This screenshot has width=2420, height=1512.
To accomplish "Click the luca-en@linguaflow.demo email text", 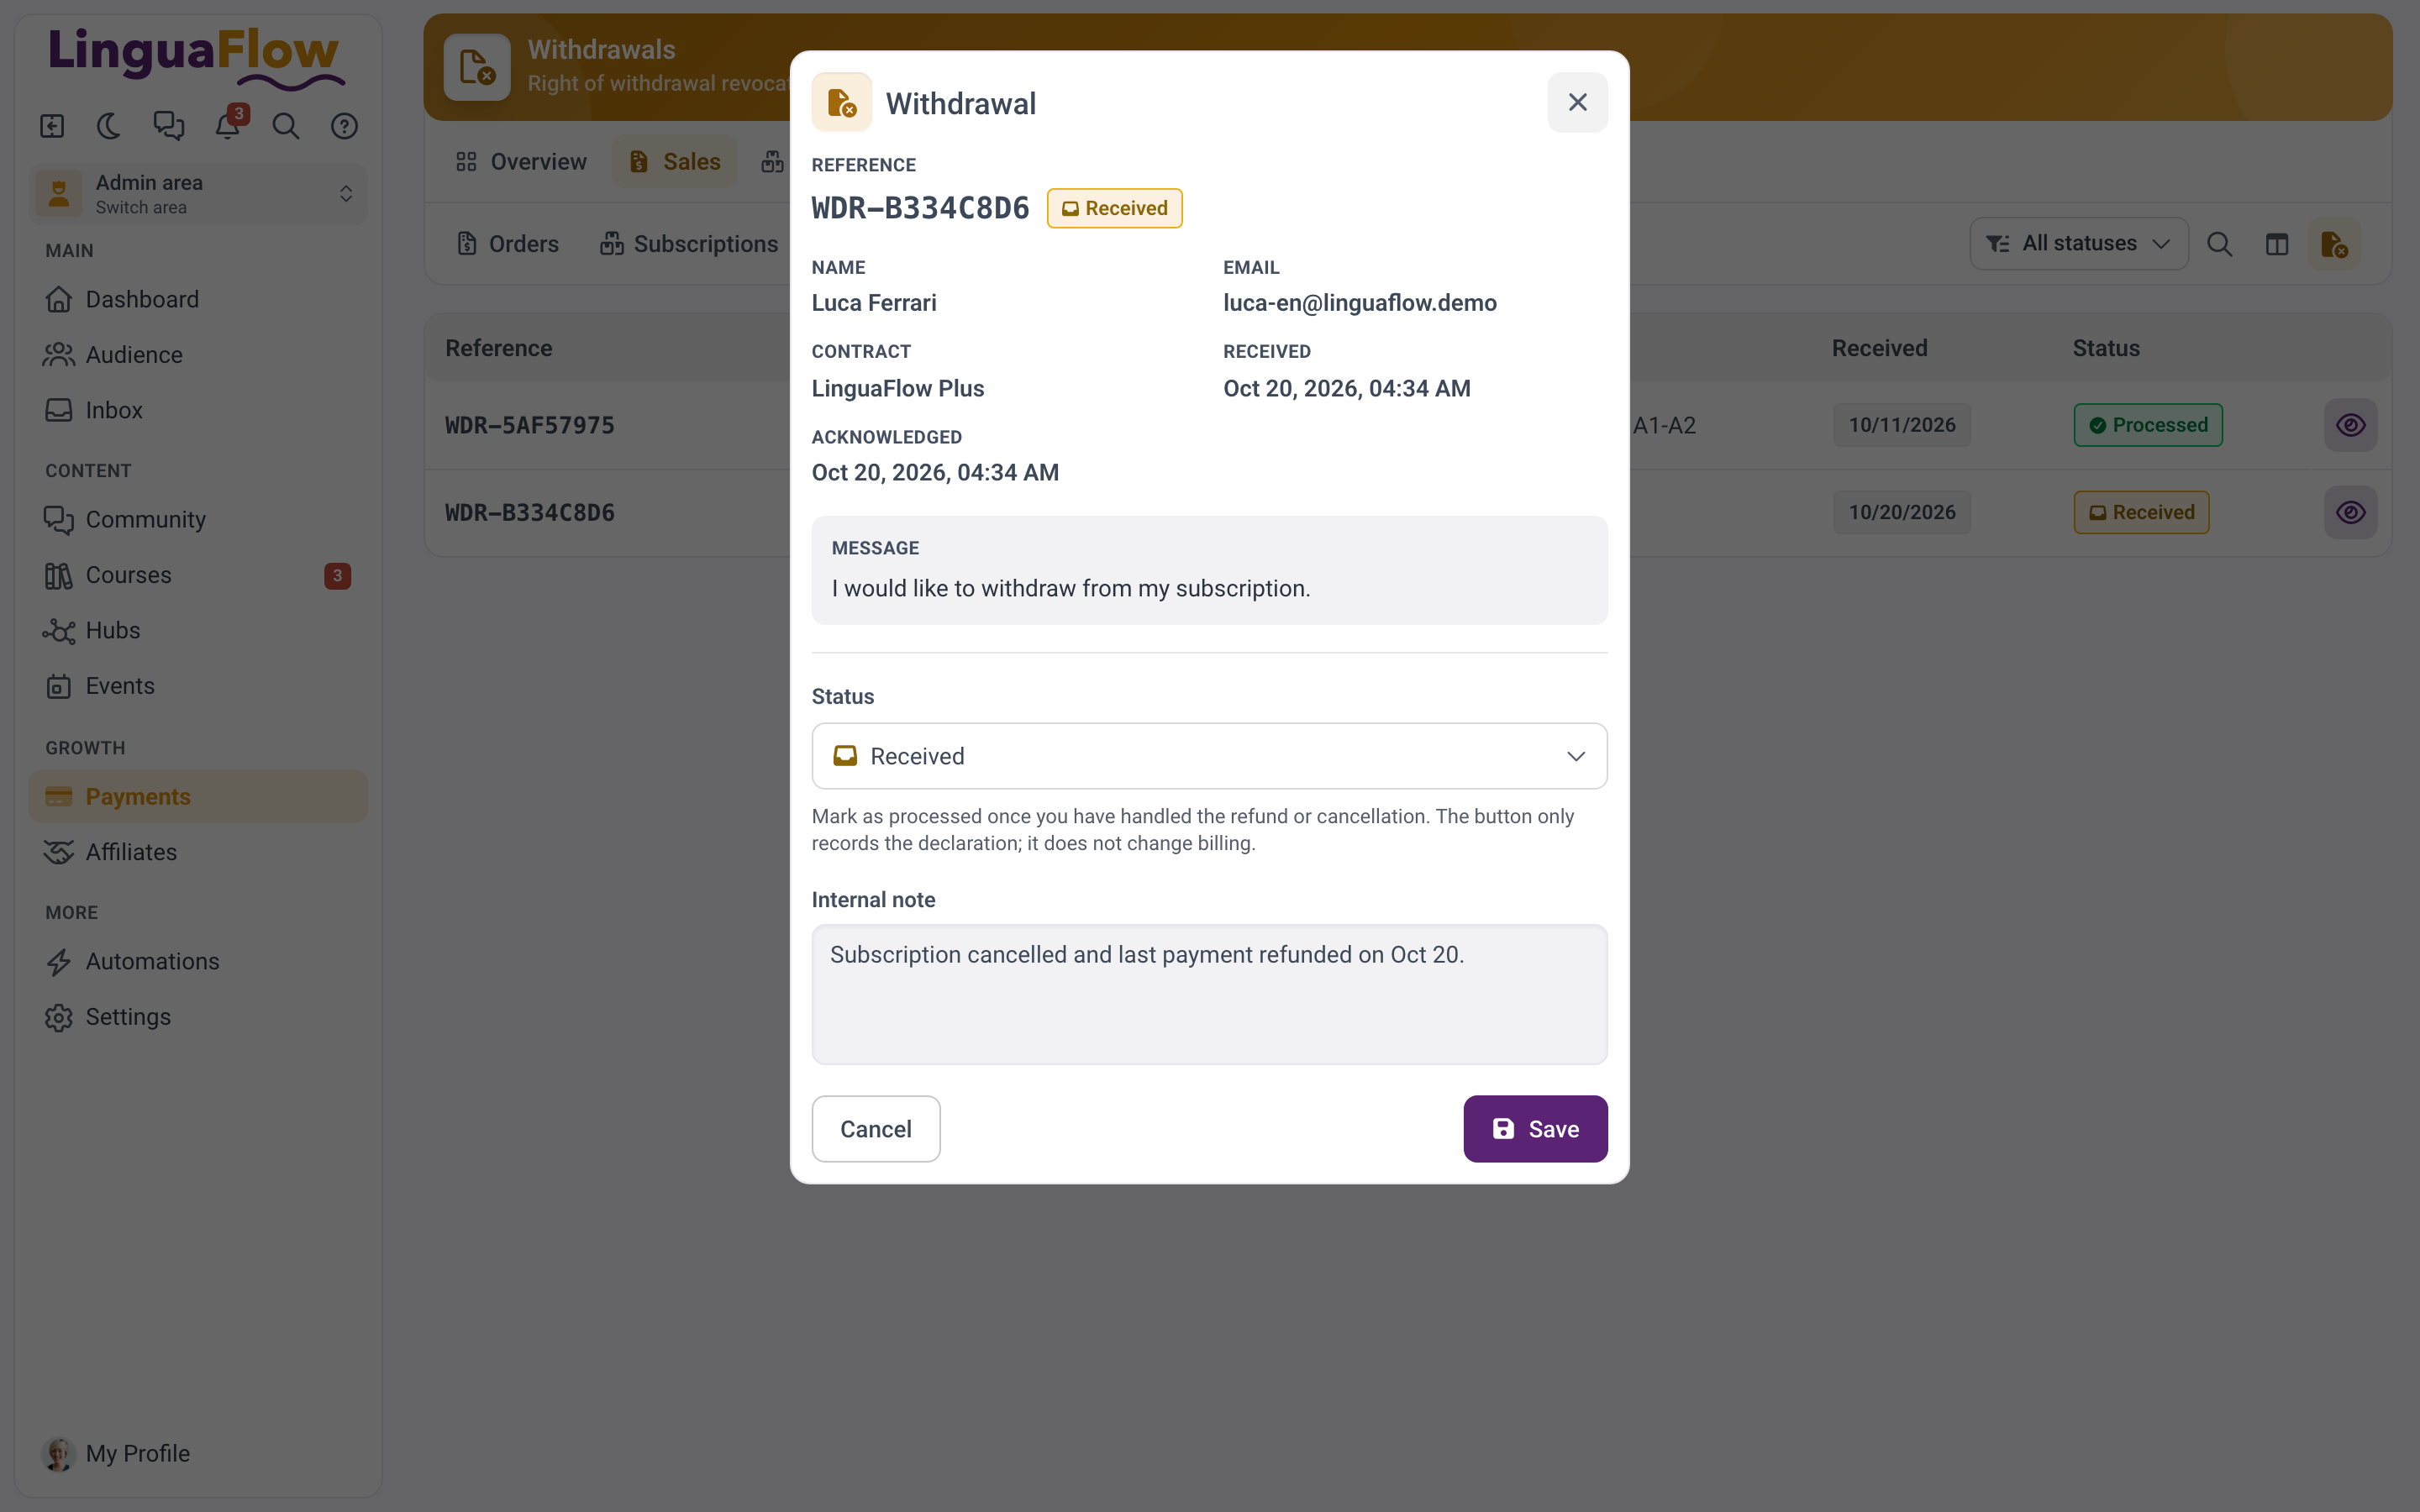I will [x=1360, y=303].
